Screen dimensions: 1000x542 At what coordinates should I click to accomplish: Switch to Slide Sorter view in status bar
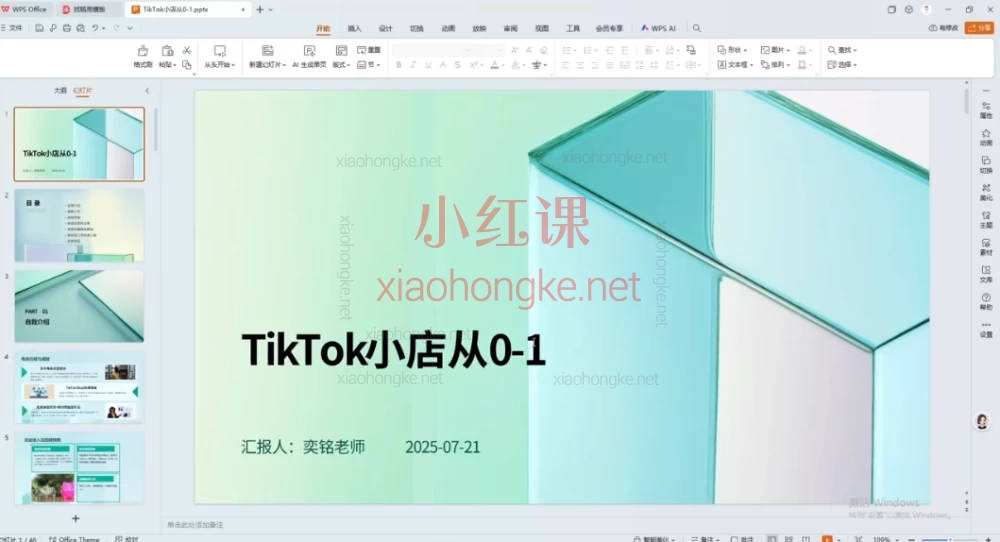pos(789,539)
